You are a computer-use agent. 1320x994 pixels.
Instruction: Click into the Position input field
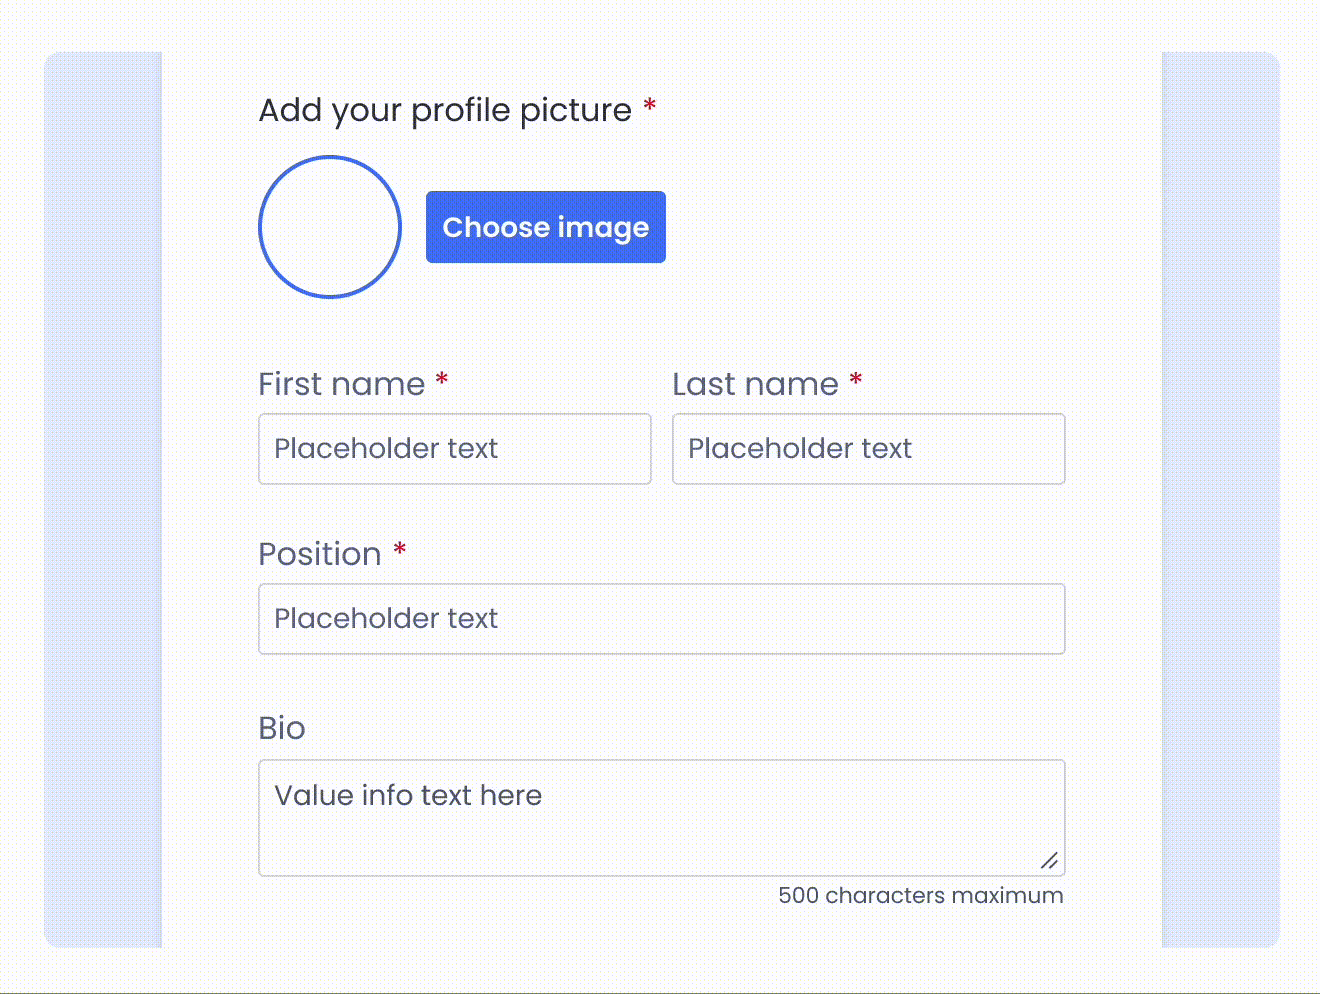(661, 619)
